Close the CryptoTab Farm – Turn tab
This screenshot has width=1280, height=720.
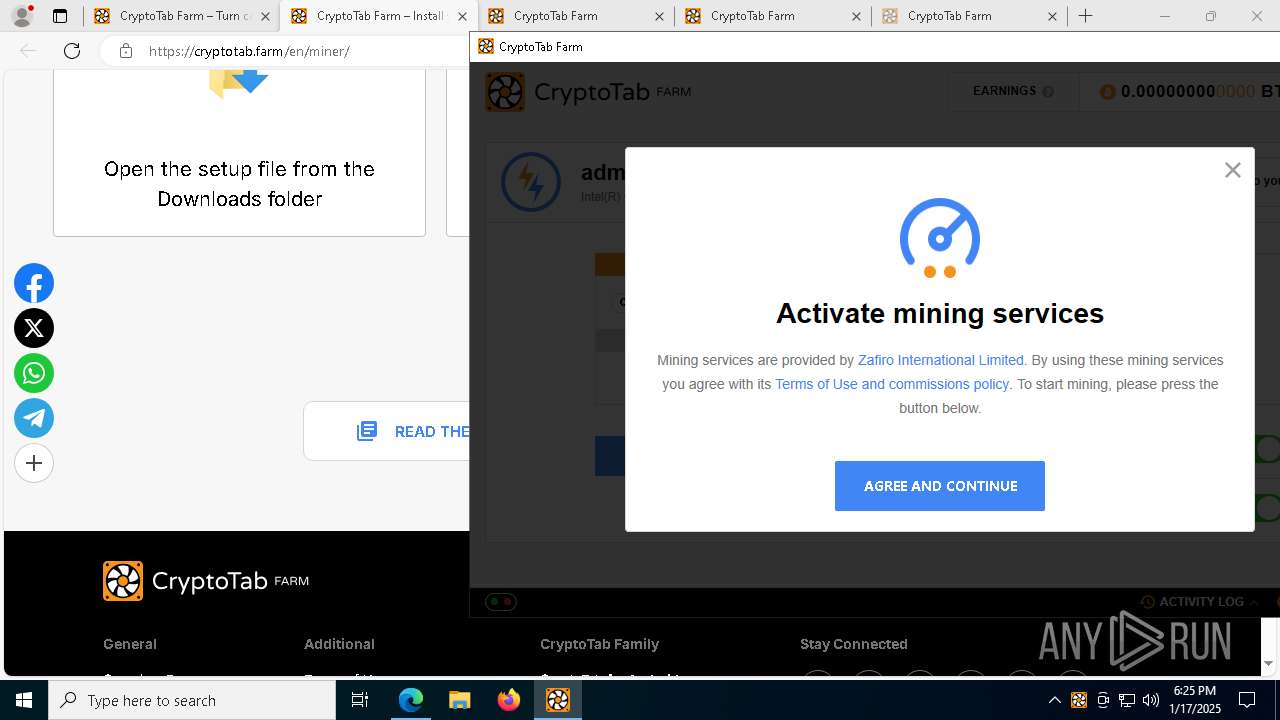(x=265, y=16)
